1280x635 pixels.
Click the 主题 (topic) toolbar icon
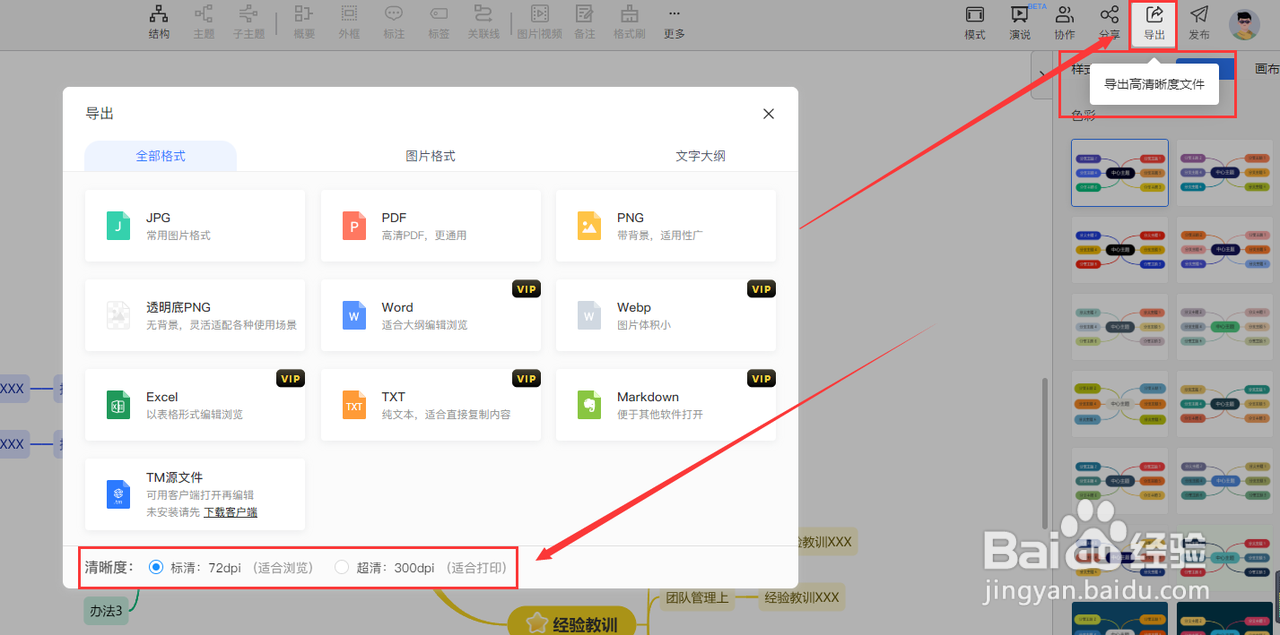203,22
